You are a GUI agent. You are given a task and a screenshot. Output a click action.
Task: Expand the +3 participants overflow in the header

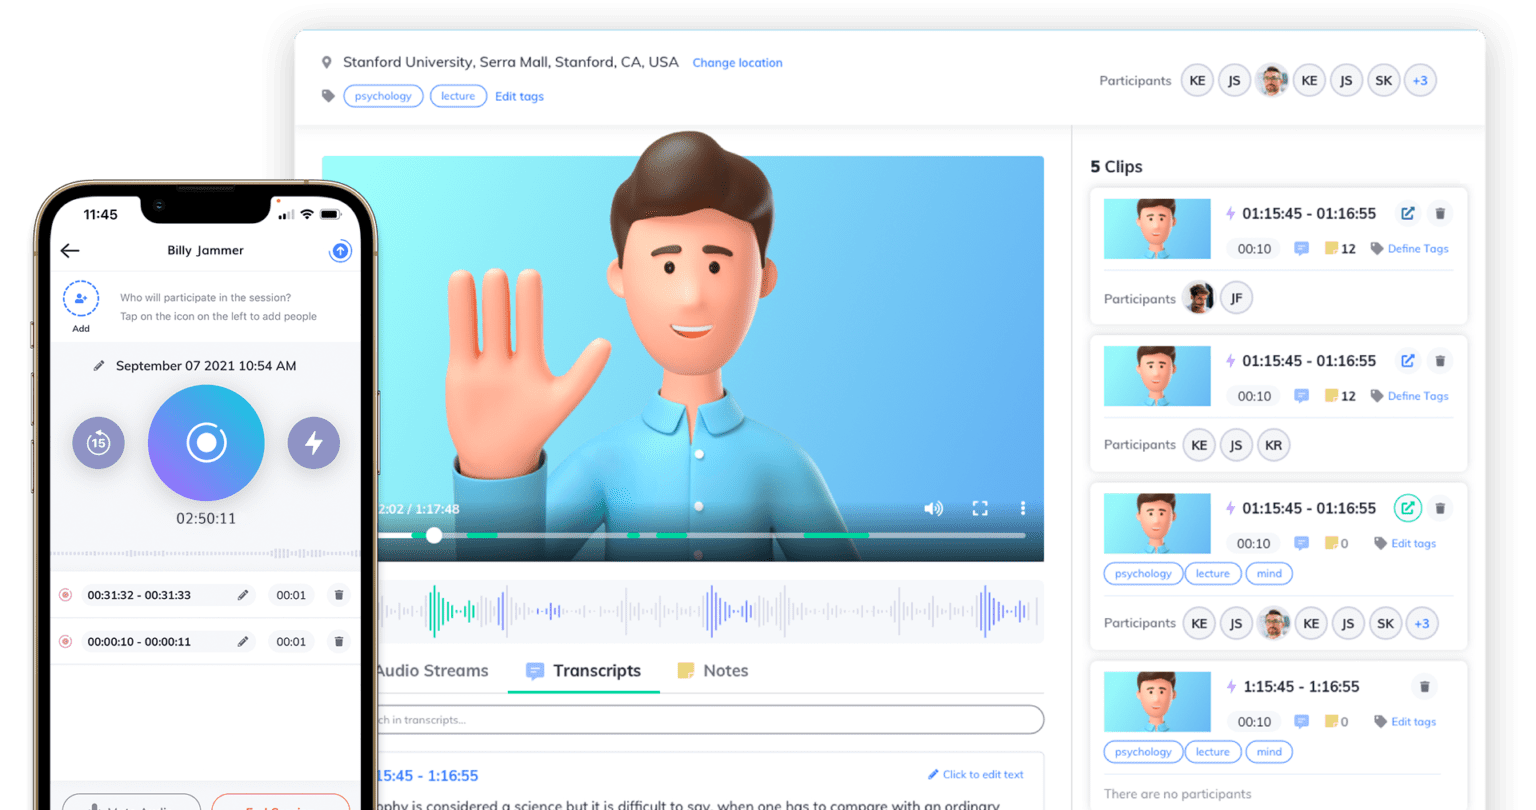coord(1420,80)
